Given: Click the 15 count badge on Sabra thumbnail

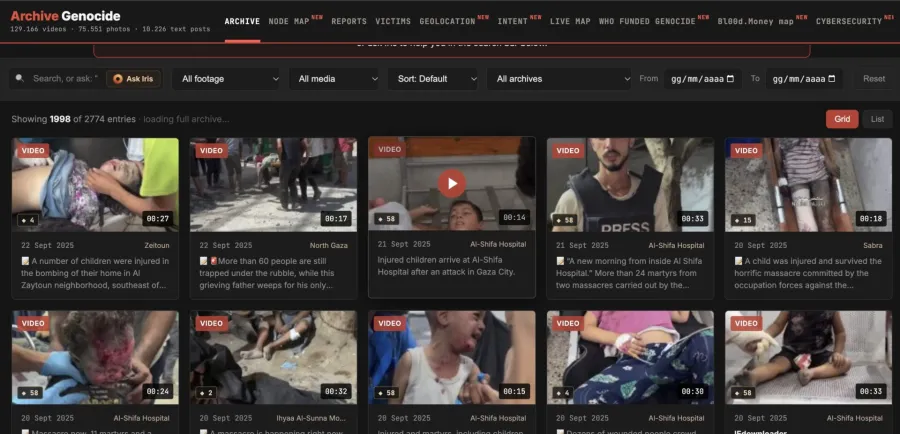Looking at the screenshot, I should pyautogui.click(x=743, y=220).
